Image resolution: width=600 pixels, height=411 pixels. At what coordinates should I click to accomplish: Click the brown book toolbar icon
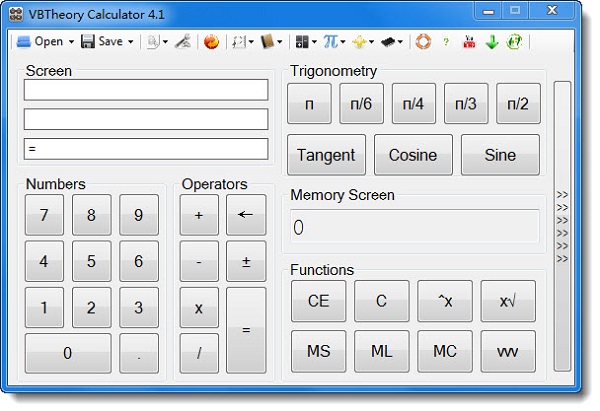point(267,41)
